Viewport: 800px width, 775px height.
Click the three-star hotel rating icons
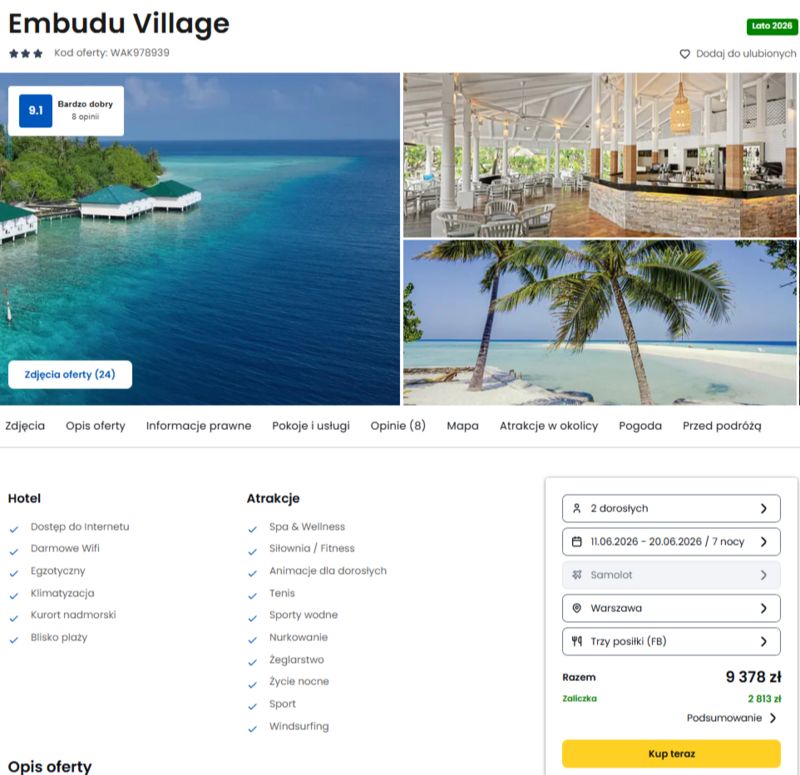tap(26, 54)
